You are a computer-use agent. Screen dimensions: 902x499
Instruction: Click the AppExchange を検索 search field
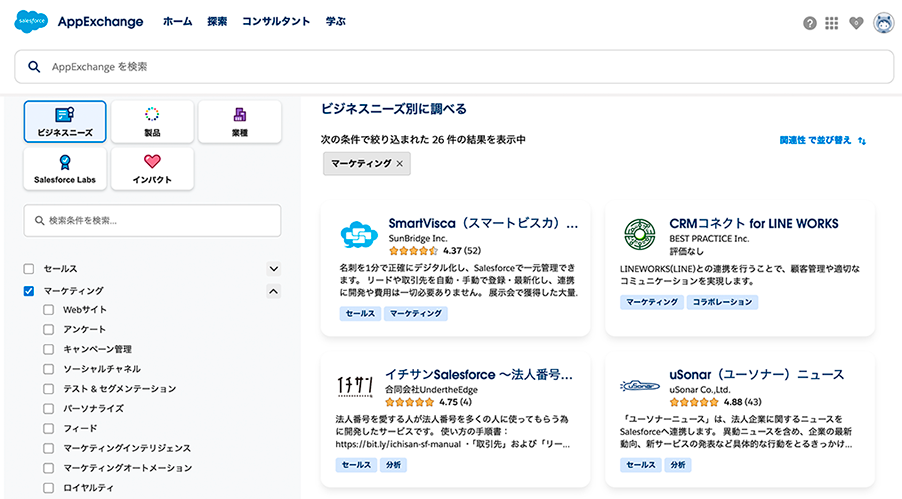pyautogui.click(x=454, y=66)
